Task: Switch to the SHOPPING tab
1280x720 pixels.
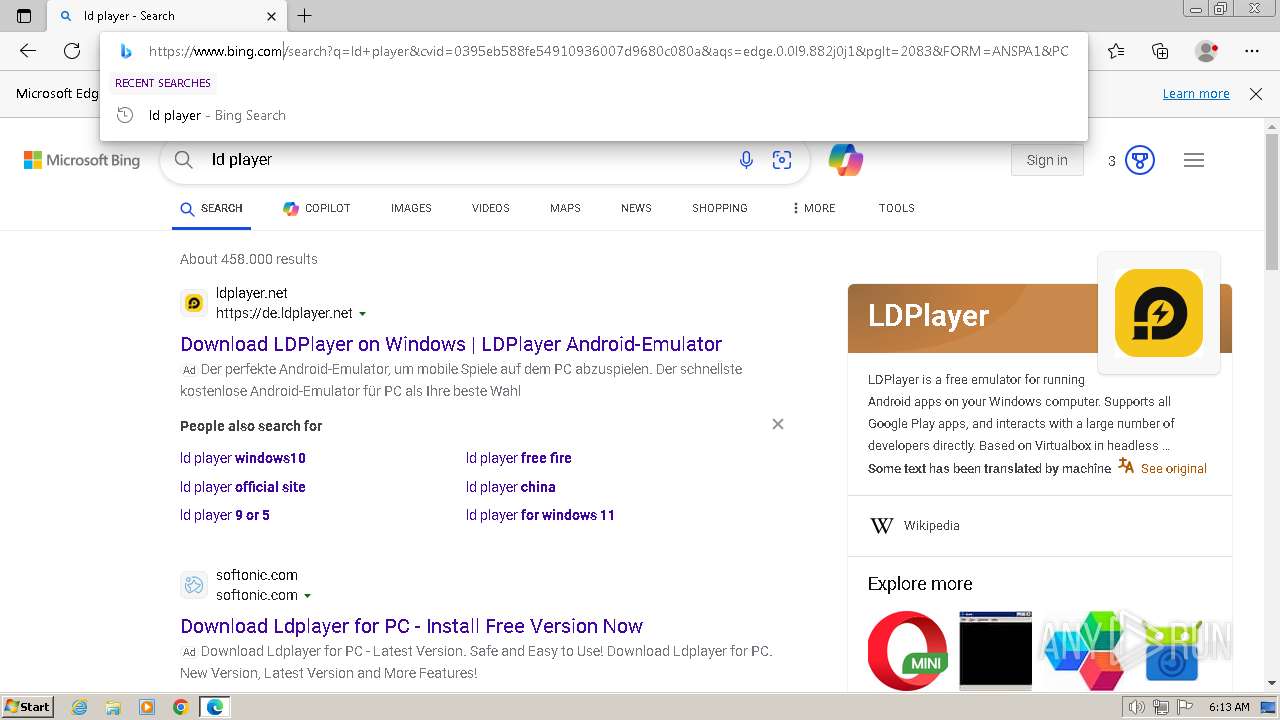Action: [720, 208]
